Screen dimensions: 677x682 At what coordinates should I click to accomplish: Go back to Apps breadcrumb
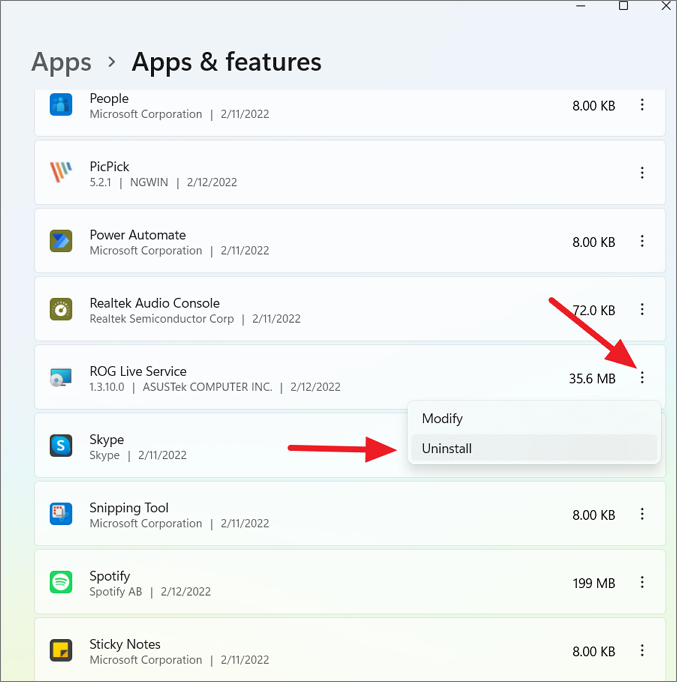[61, 62]
